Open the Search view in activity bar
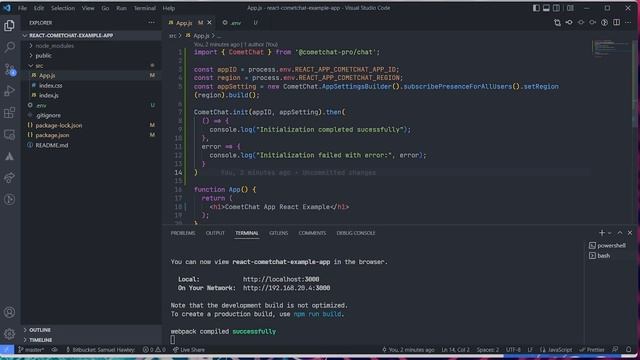The height and width of the screenshot is (360, 640). (9, 47)
